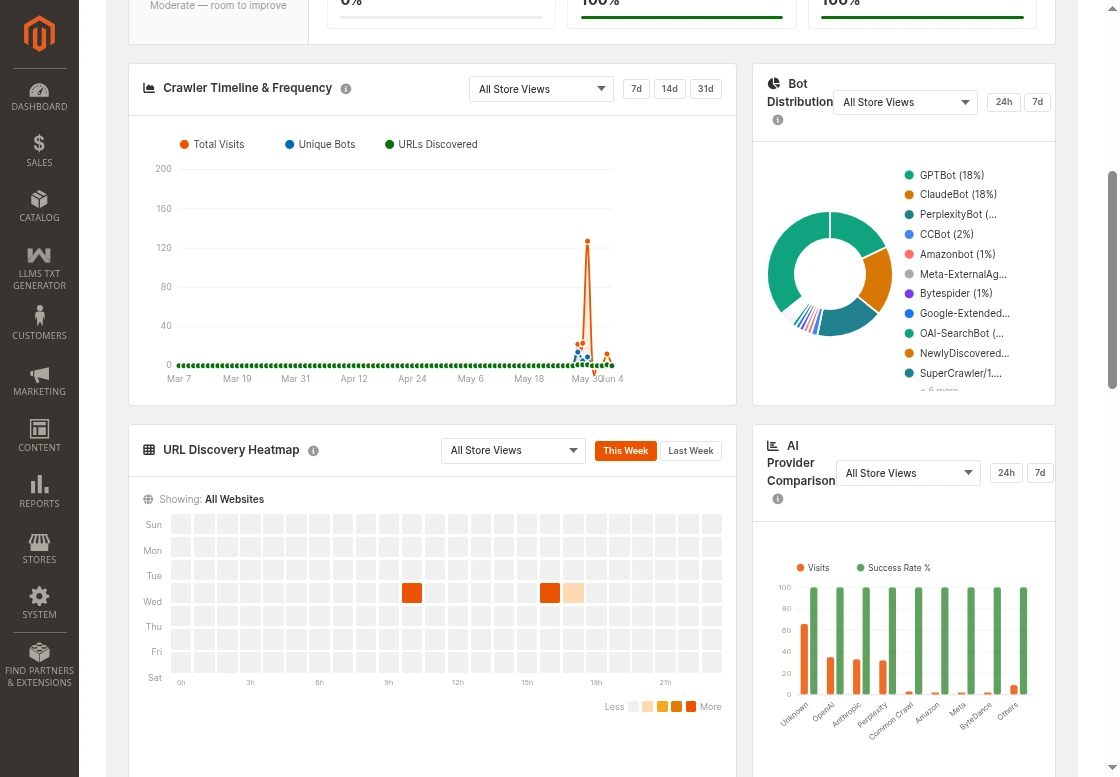Toggle URLs Discovered series in legend

[431, 144]
